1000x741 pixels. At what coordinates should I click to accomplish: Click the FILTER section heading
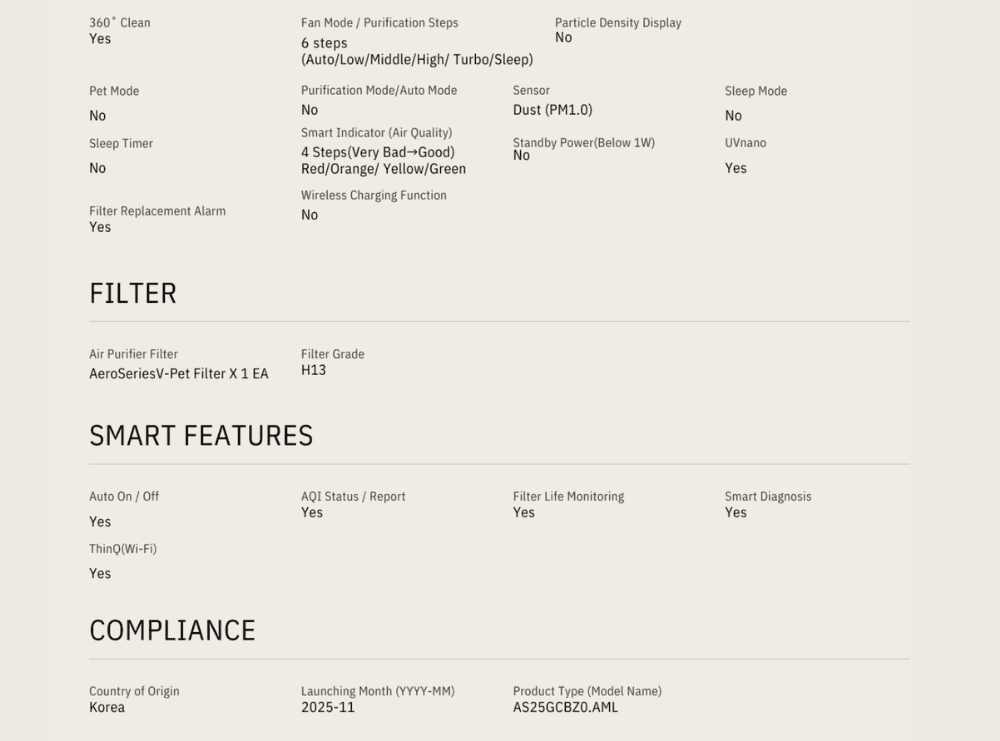click(133, 293)
